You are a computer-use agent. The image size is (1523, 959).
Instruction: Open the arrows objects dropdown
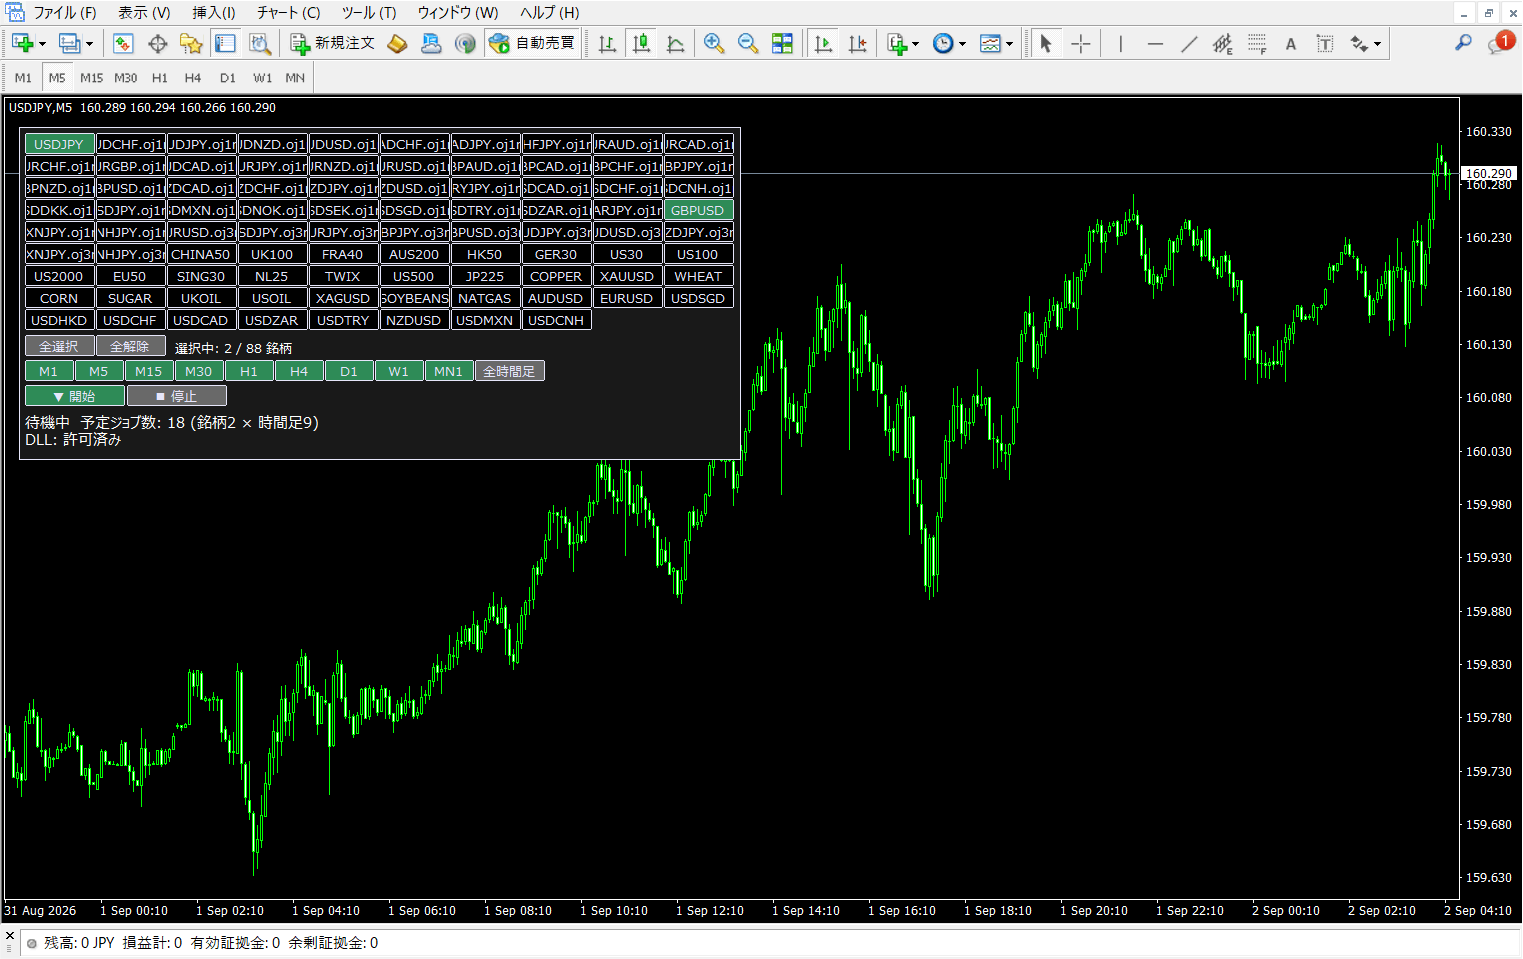pos(1377,44)
